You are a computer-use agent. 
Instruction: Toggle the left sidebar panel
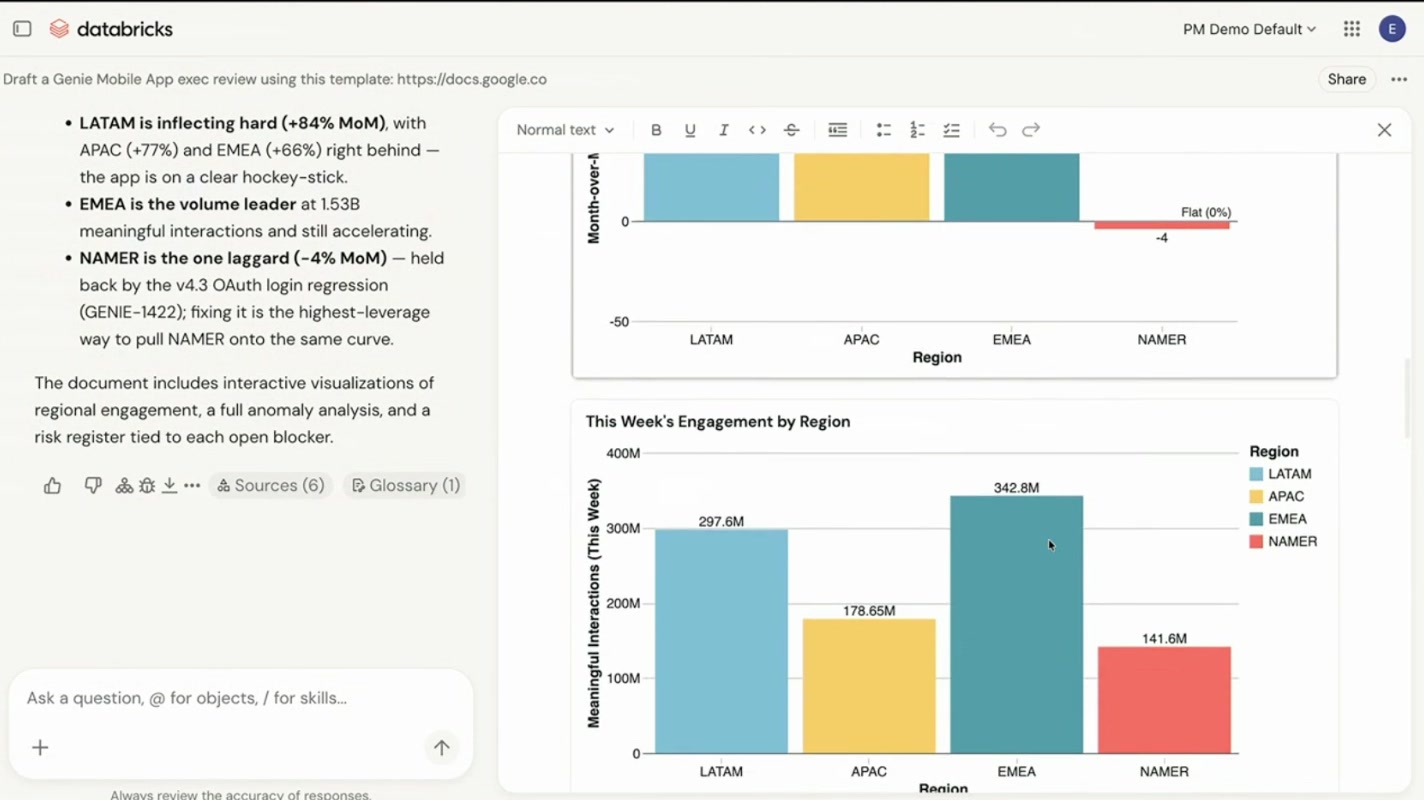[22, 29]
